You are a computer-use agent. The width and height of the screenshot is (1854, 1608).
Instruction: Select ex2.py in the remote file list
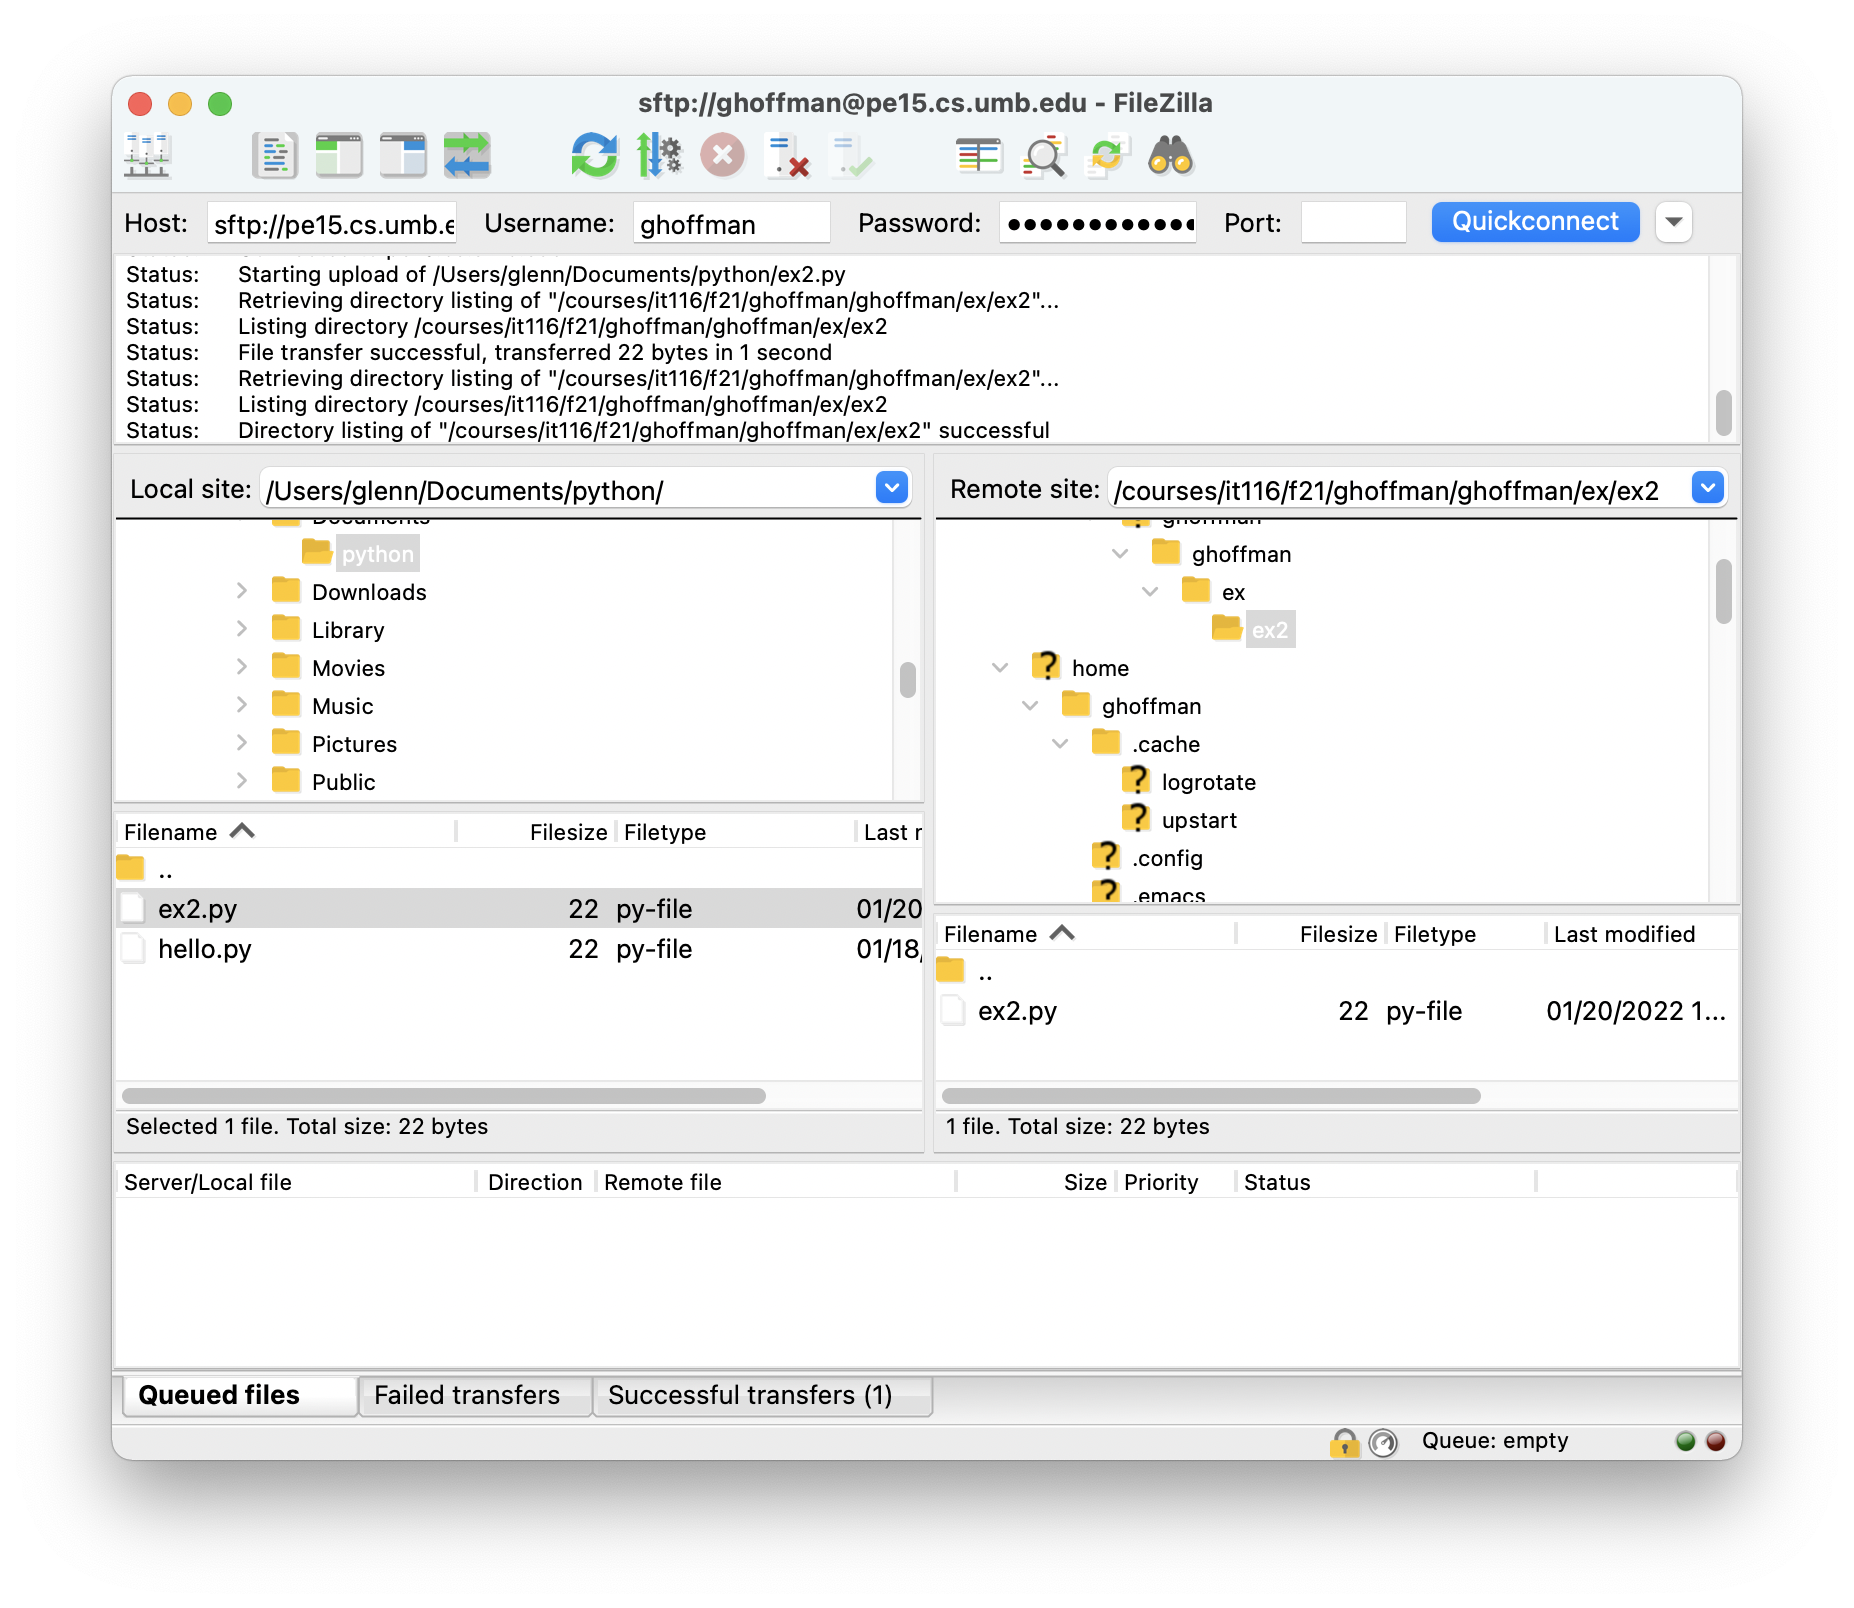tap(1336, 1011)
